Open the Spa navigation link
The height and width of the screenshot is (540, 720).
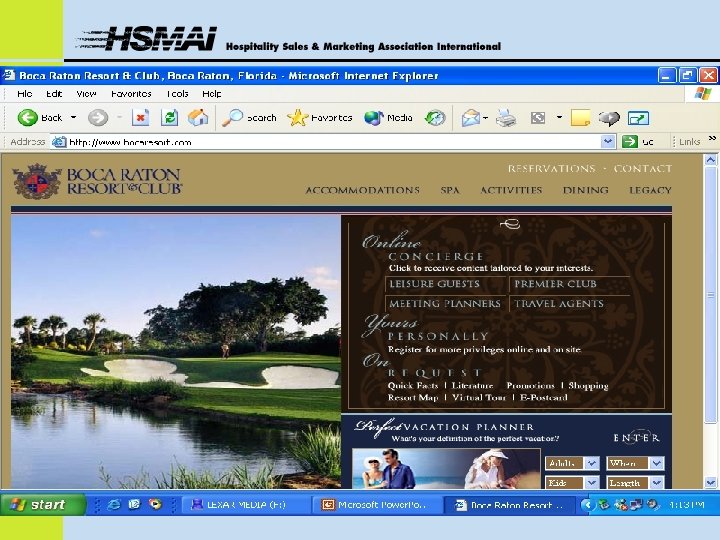pyautogui.click(x=450, y=190)
